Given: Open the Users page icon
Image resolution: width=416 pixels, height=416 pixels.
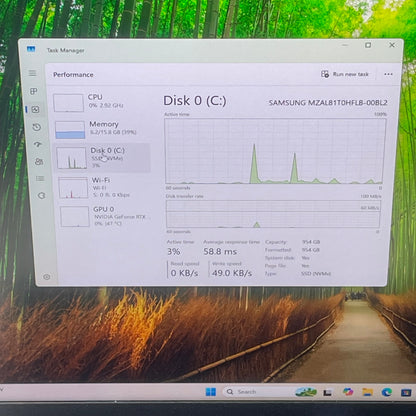Looking at the screenshot, I should [x=39, y=162].
